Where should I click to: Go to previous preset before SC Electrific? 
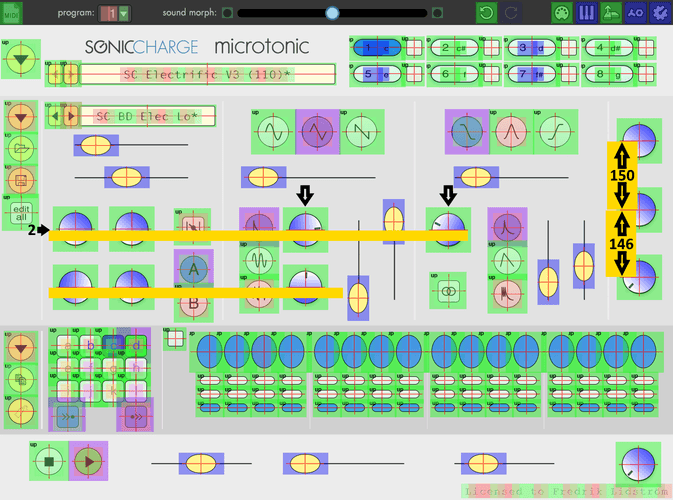click(x=55, y=74)
